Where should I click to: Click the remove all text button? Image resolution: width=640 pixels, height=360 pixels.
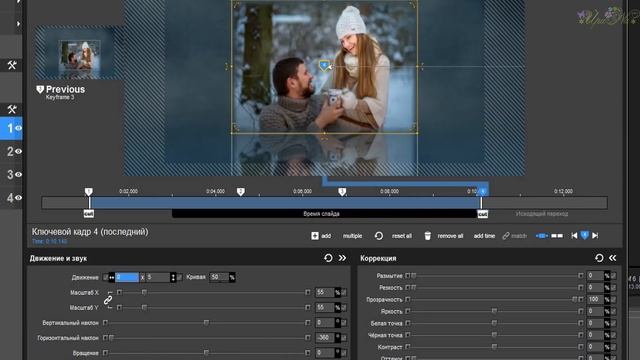[x=450, y=236]
